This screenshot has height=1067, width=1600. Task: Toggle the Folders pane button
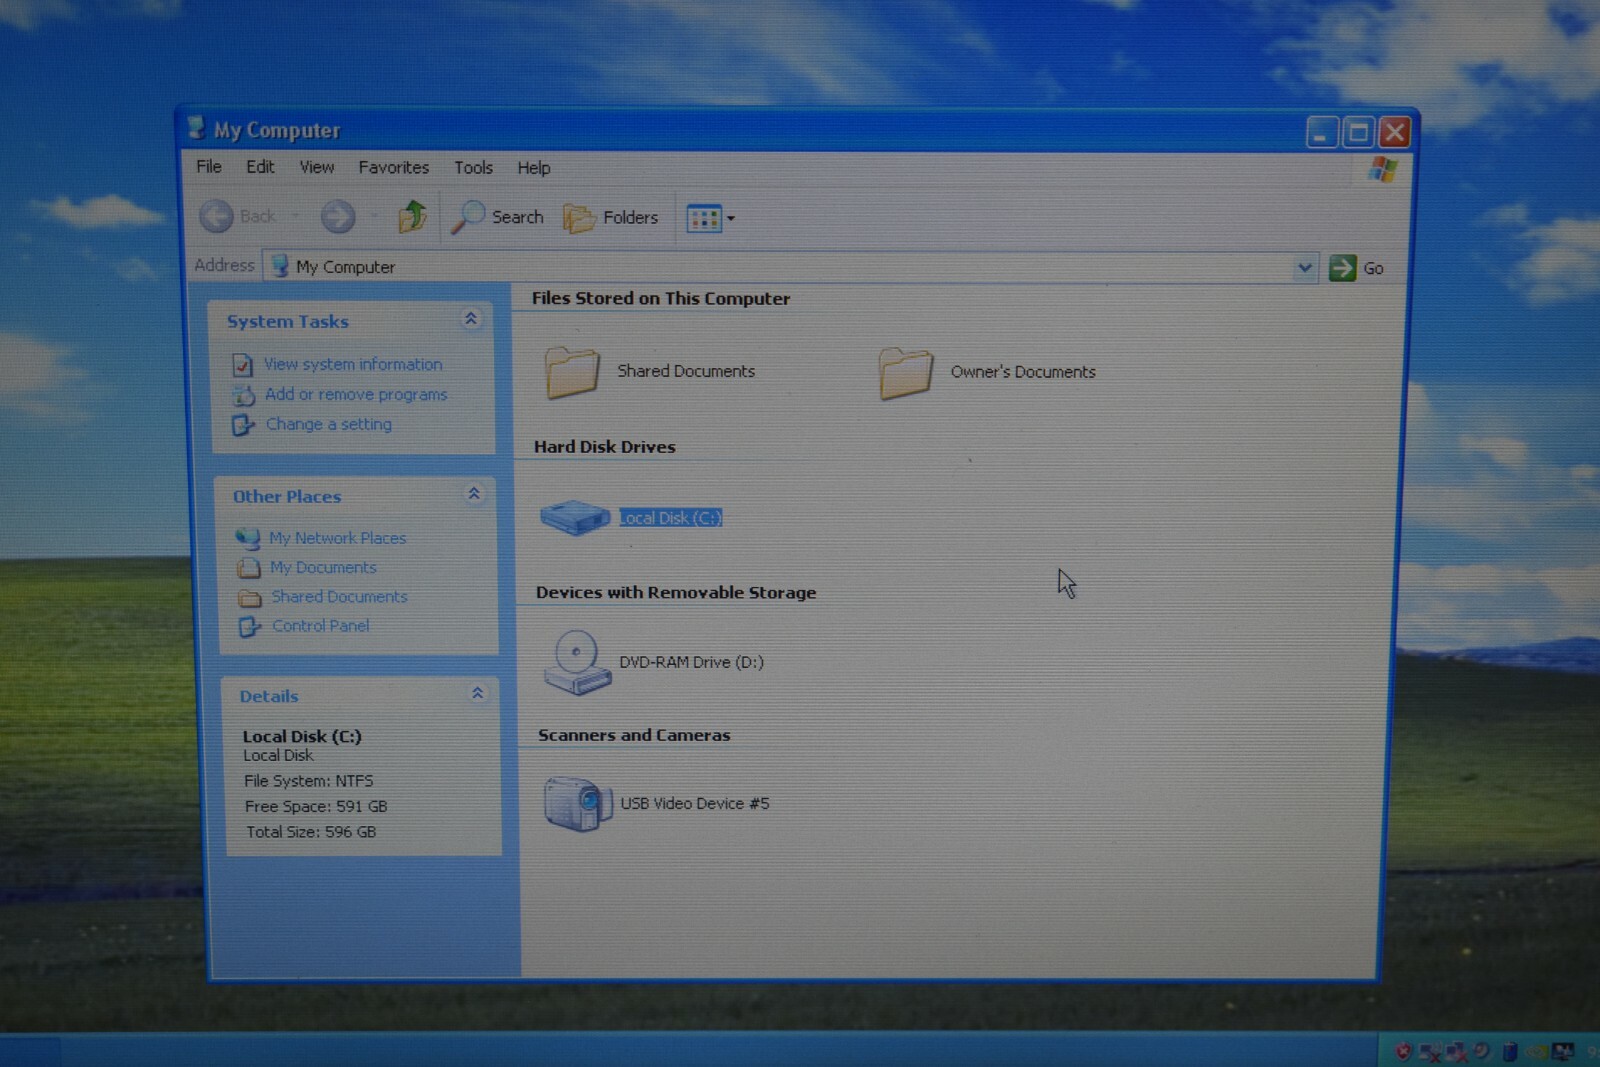[x=611, y=218]
